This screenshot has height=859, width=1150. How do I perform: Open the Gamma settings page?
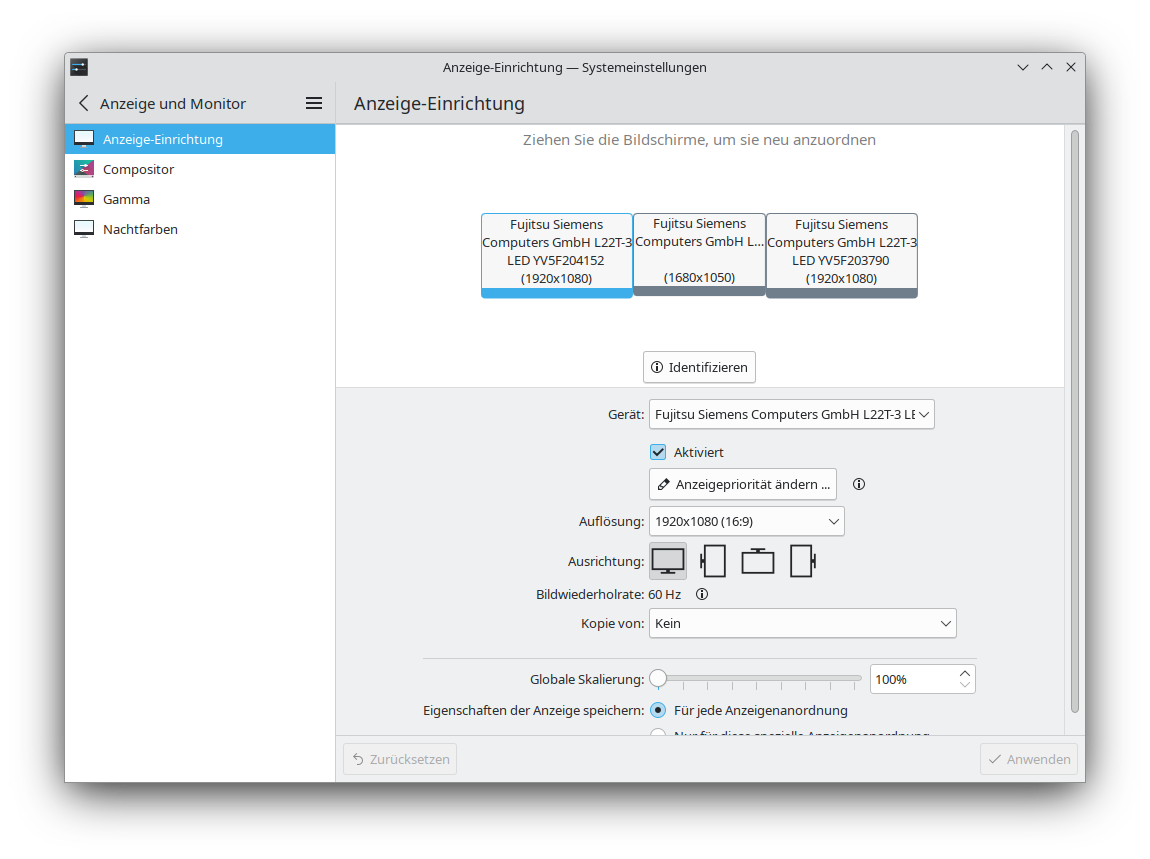coord(126,199)
